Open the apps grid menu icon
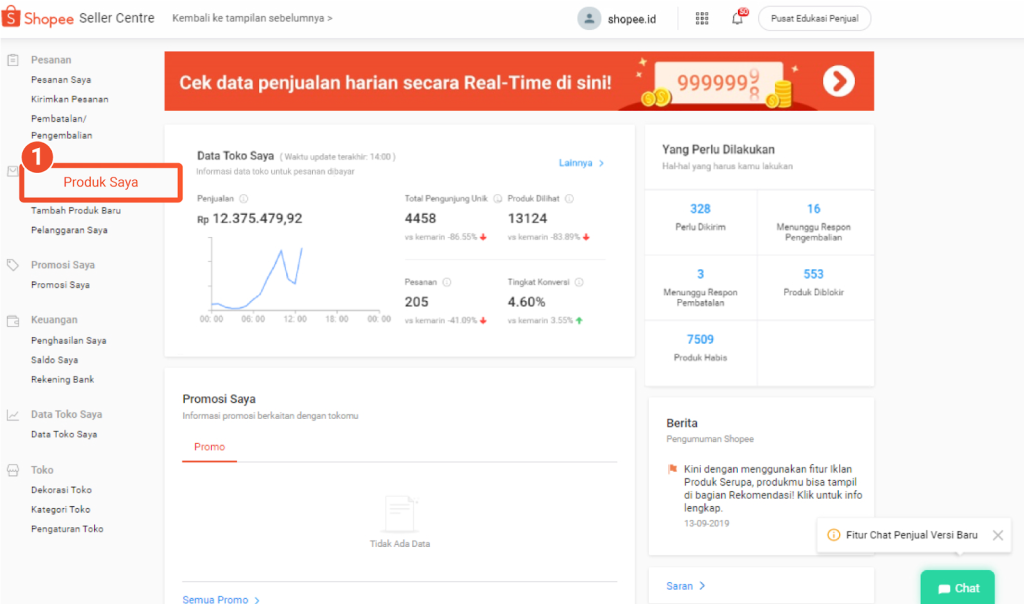Image resolution: width=1024 pixels, height=604 pixels. (x=701, y=18)
